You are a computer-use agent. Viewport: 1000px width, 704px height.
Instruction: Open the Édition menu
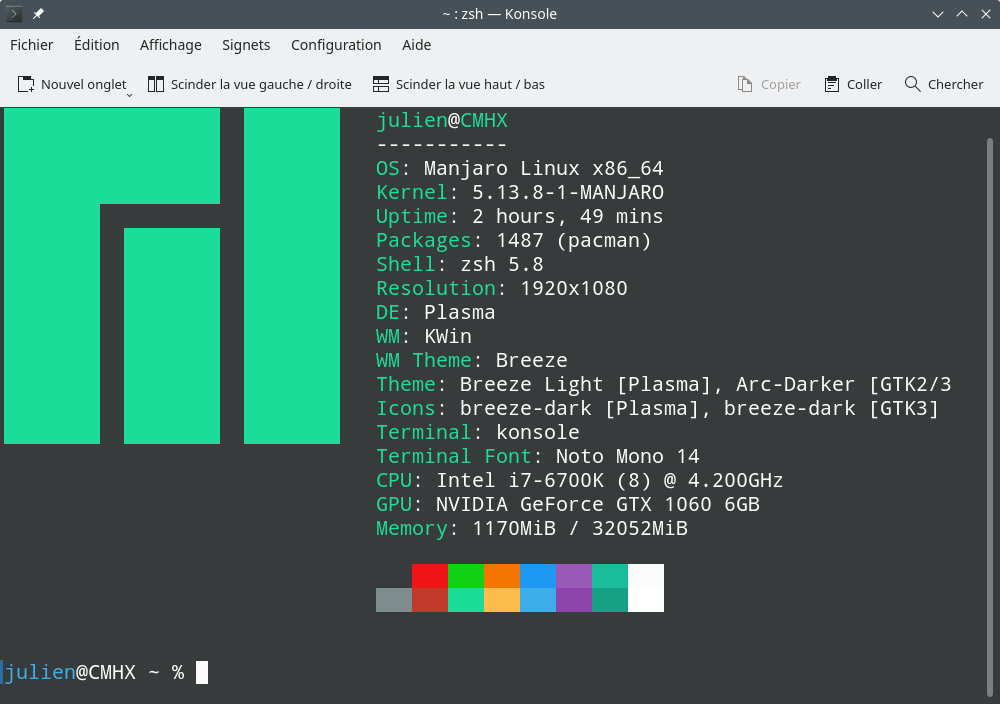[x=97, y=45]
